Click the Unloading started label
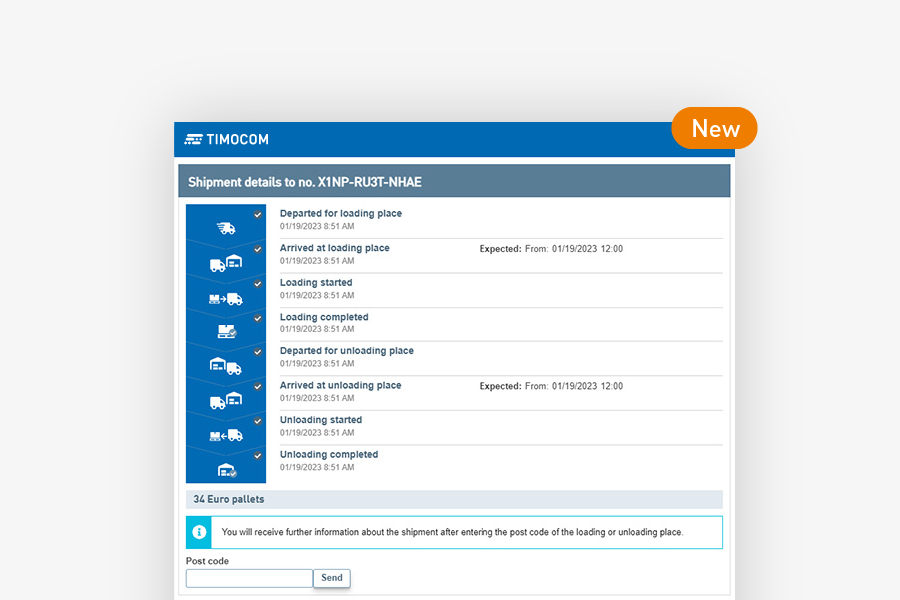 pos(321,420)
